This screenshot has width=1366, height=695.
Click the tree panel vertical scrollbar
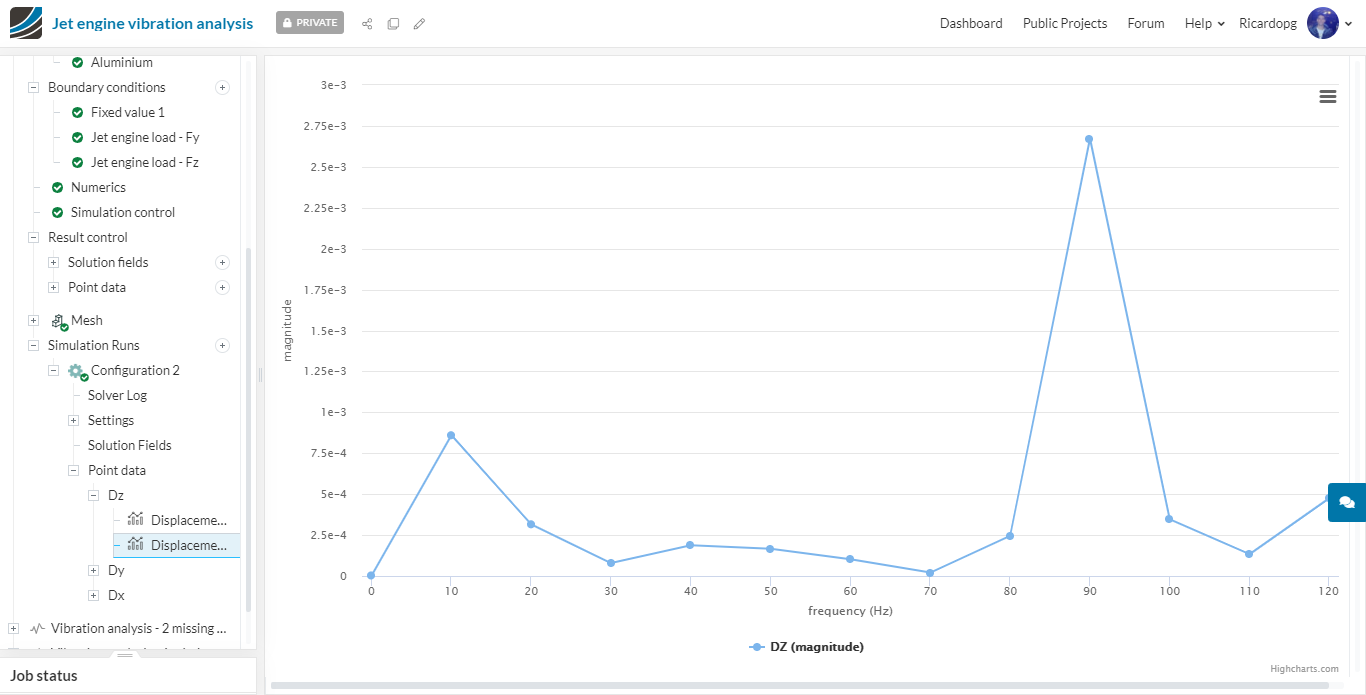[x=248, y=430]
